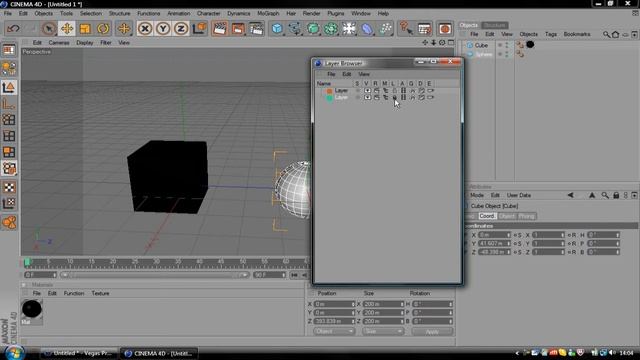The height and width of the screenshot is (360, 640).
Task: Click the timeline range slider bar
Action: point(154,275)
